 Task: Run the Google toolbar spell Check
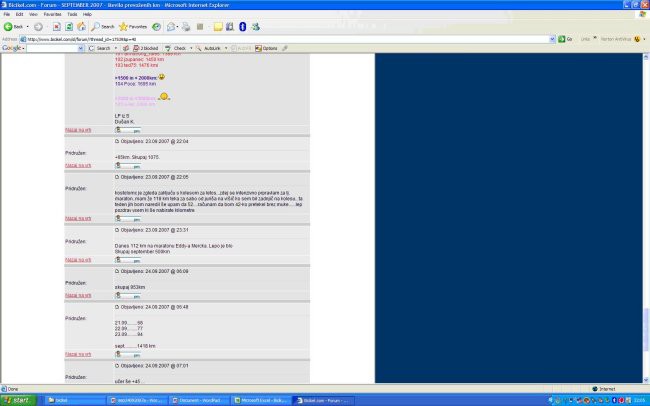(x=175, y=48)
